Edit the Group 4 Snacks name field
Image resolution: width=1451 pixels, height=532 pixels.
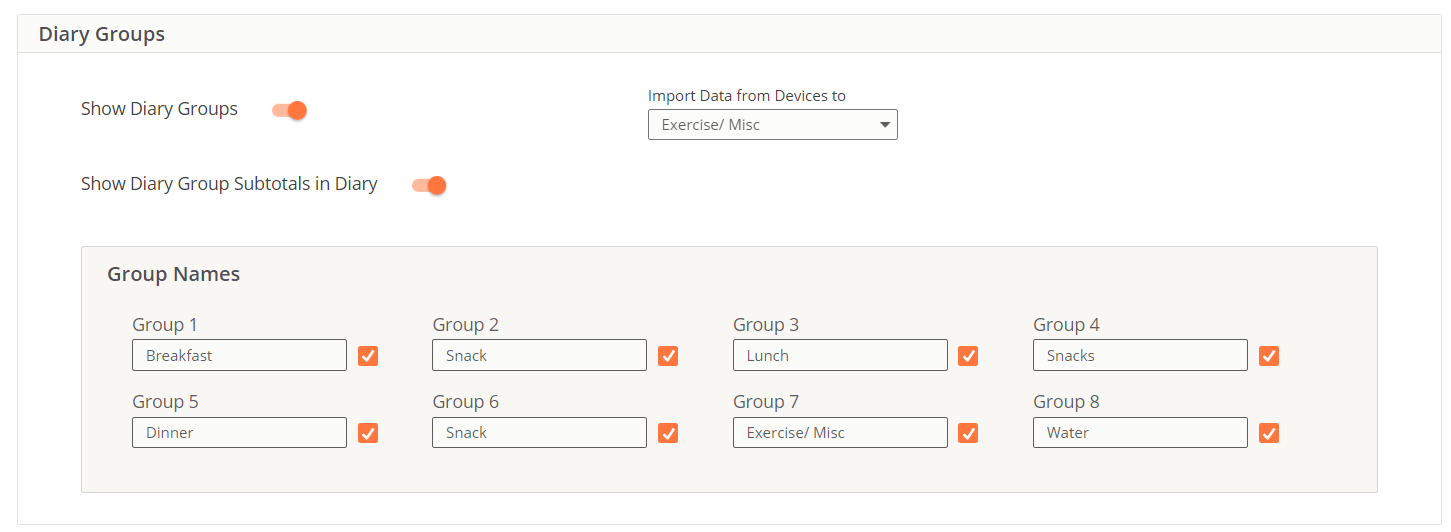point(1140,355)
